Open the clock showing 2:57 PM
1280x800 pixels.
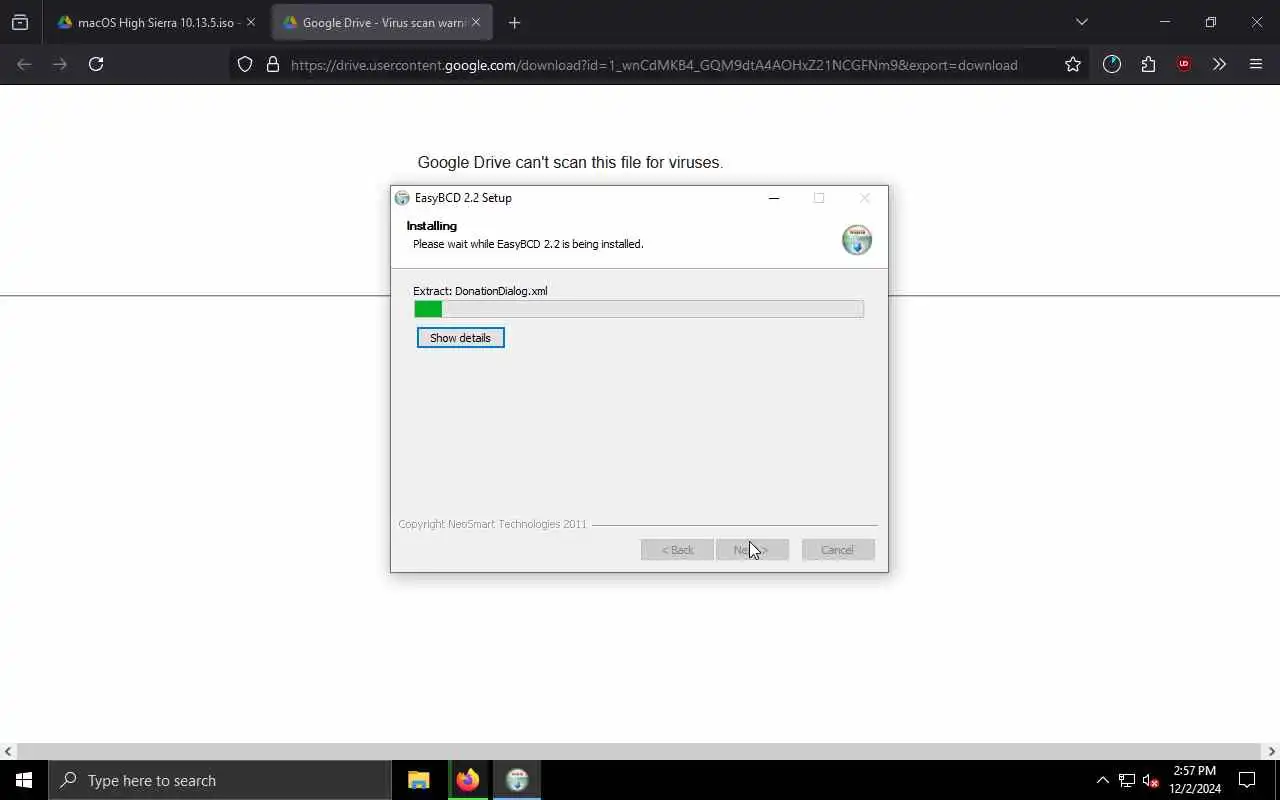pos(1195,780)
